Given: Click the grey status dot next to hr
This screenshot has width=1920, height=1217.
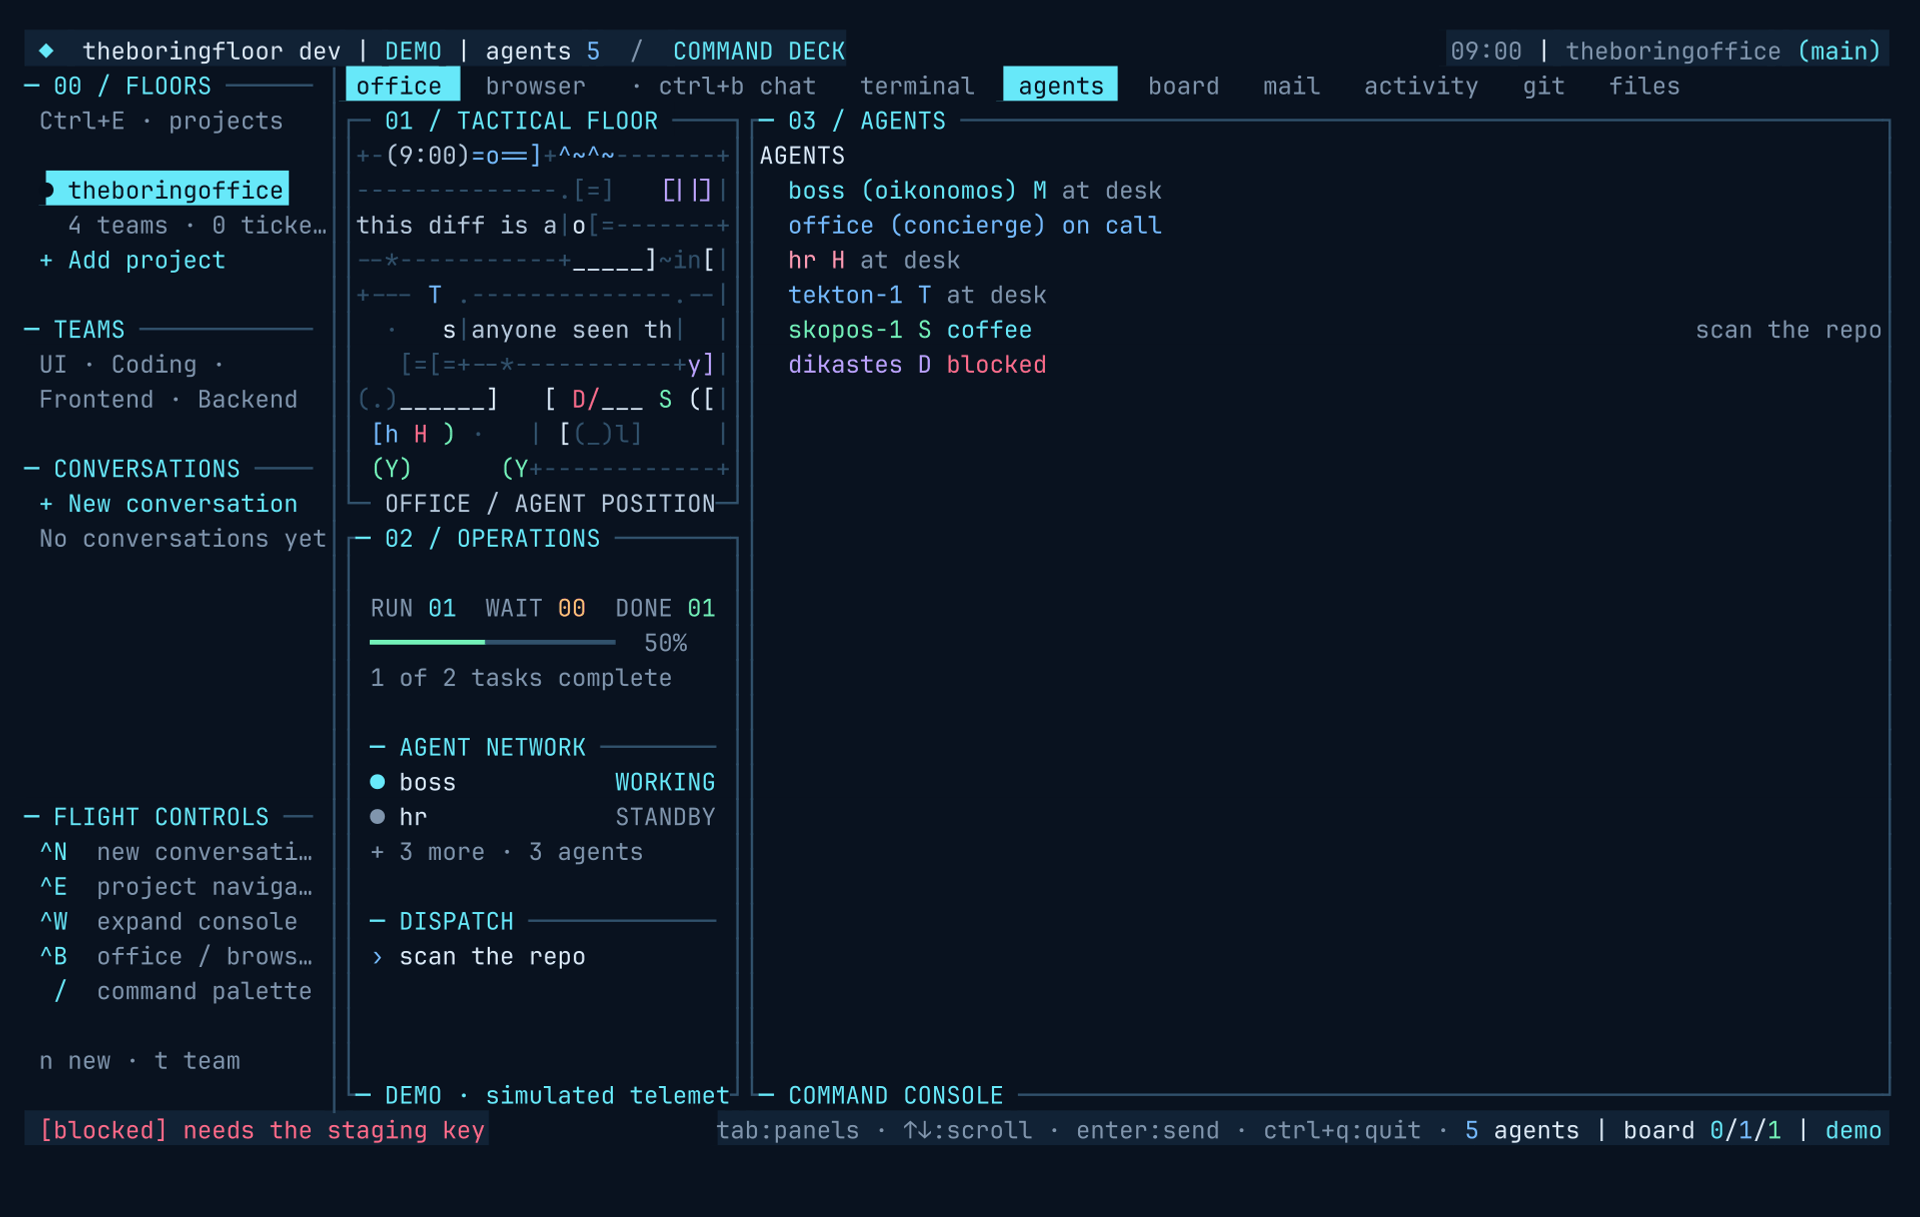Looking at the screenshot, I should 377,817.
